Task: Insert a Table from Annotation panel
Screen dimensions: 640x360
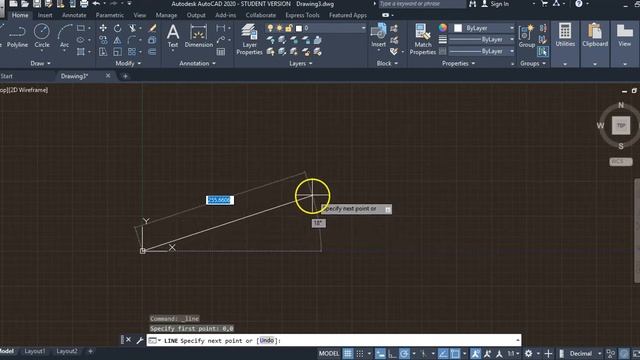Action: coord(220,52)
